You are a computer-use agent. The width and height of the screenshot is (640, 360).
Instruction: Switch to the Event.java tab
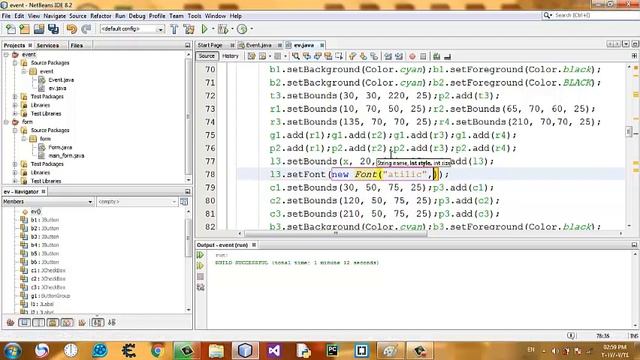point(258,45)
